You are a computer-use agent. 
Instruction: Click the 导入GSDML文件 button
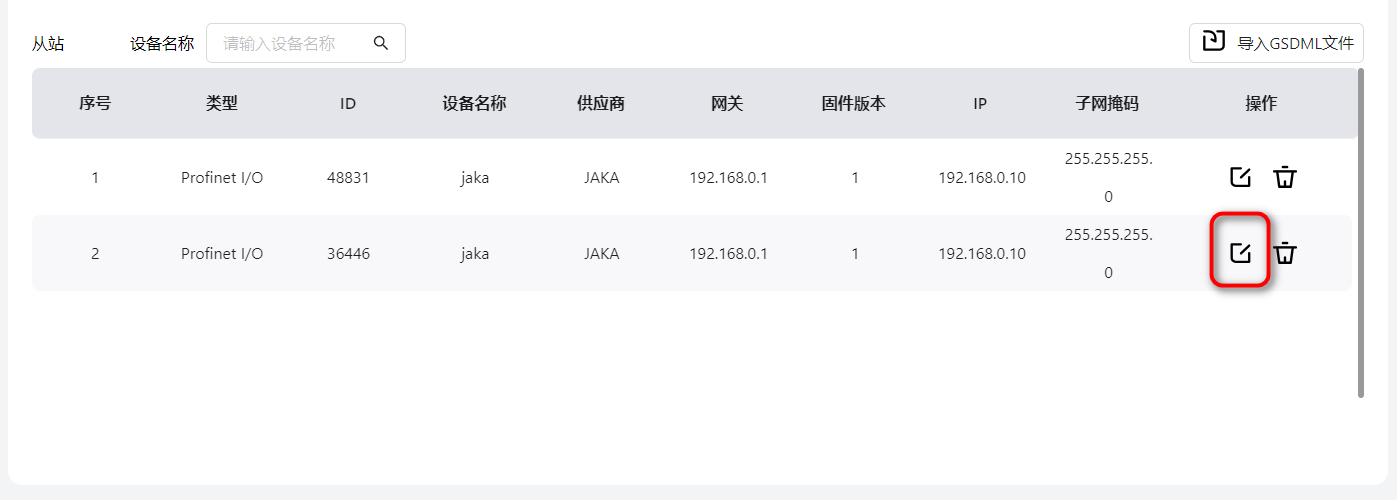click(1276, 43)
